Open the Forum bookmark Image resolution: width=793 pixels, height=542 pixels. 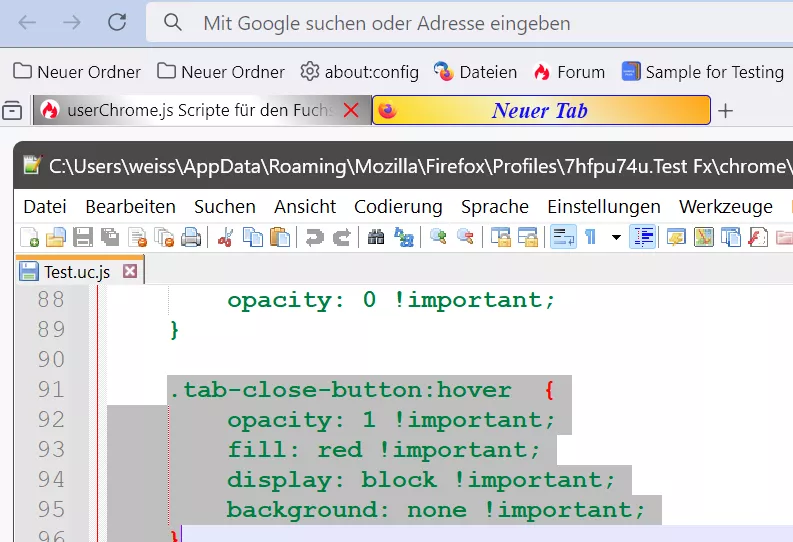(569, 72)
